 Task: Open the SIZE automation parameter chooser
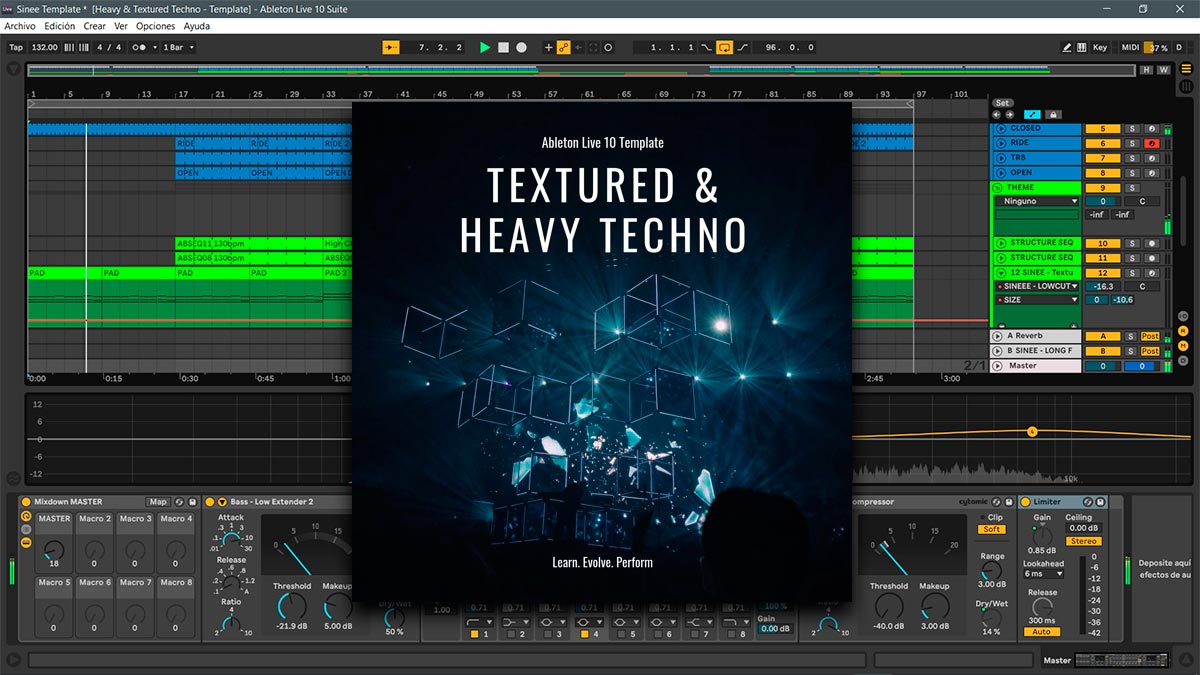1037,300
